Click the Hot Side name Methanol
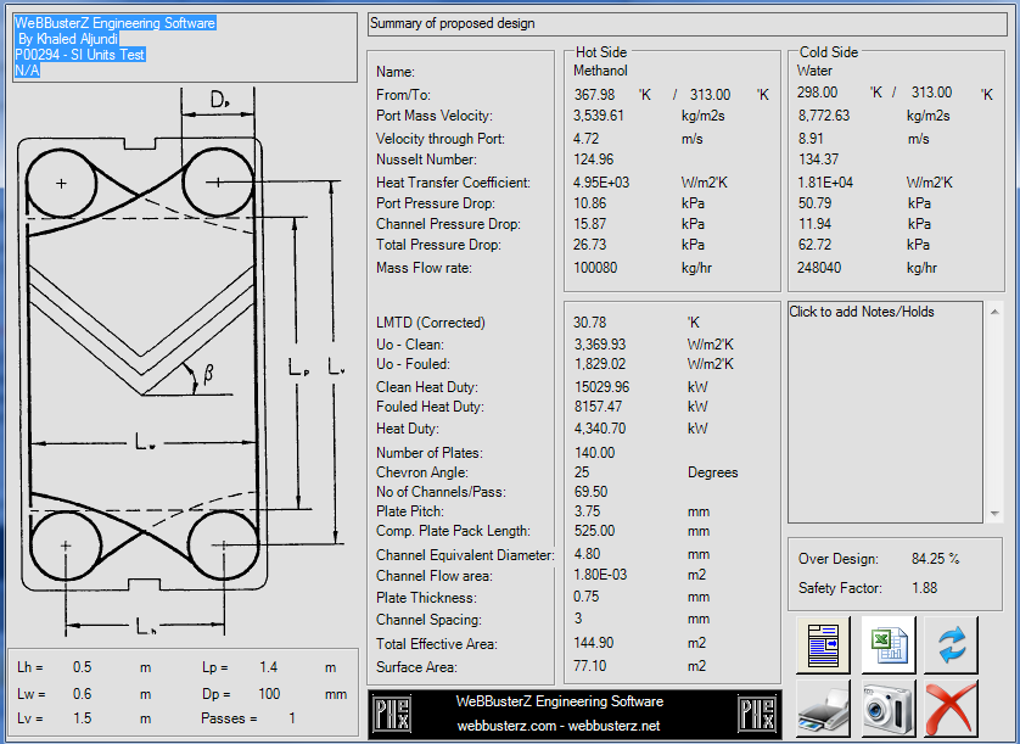 [600, 71]
